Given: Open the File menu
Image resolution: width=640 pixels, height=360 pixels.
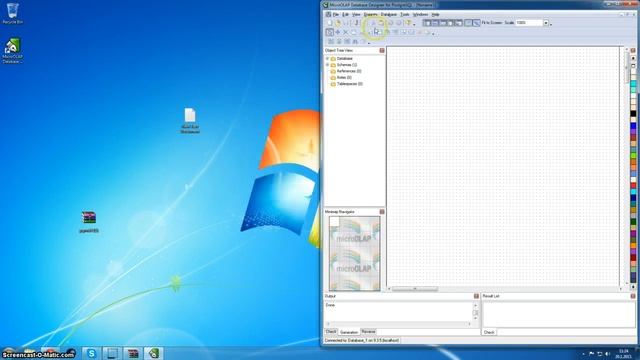Looking at the screenshot, I should click(x=336, y=14).
